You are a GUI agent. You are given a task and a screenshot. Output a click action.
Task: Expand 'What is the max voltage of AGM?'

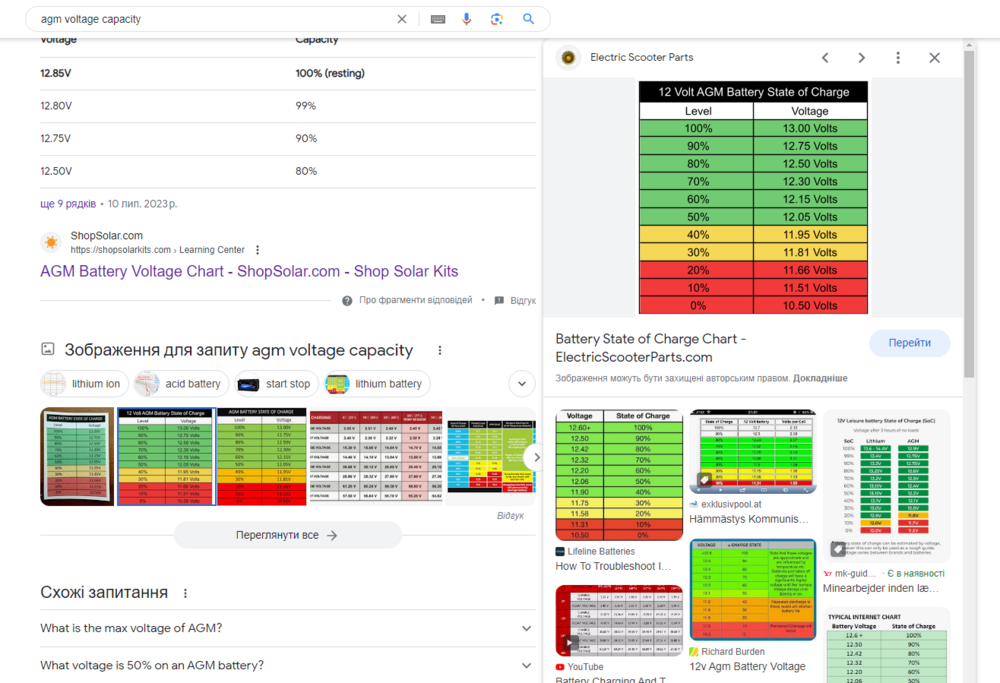pyautogui.click(x=527, y=628)
